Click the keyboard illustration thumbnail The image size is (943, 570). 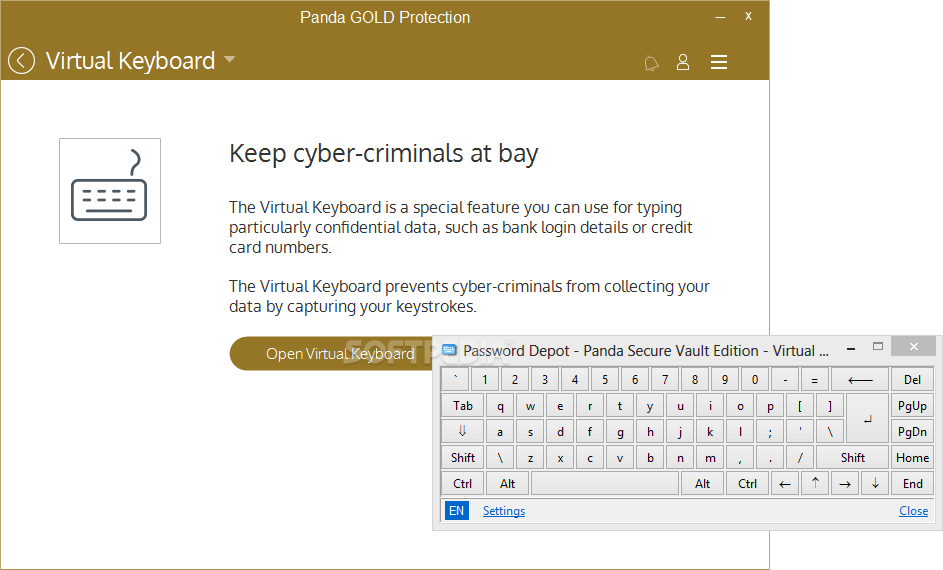(x=110, y=191)
